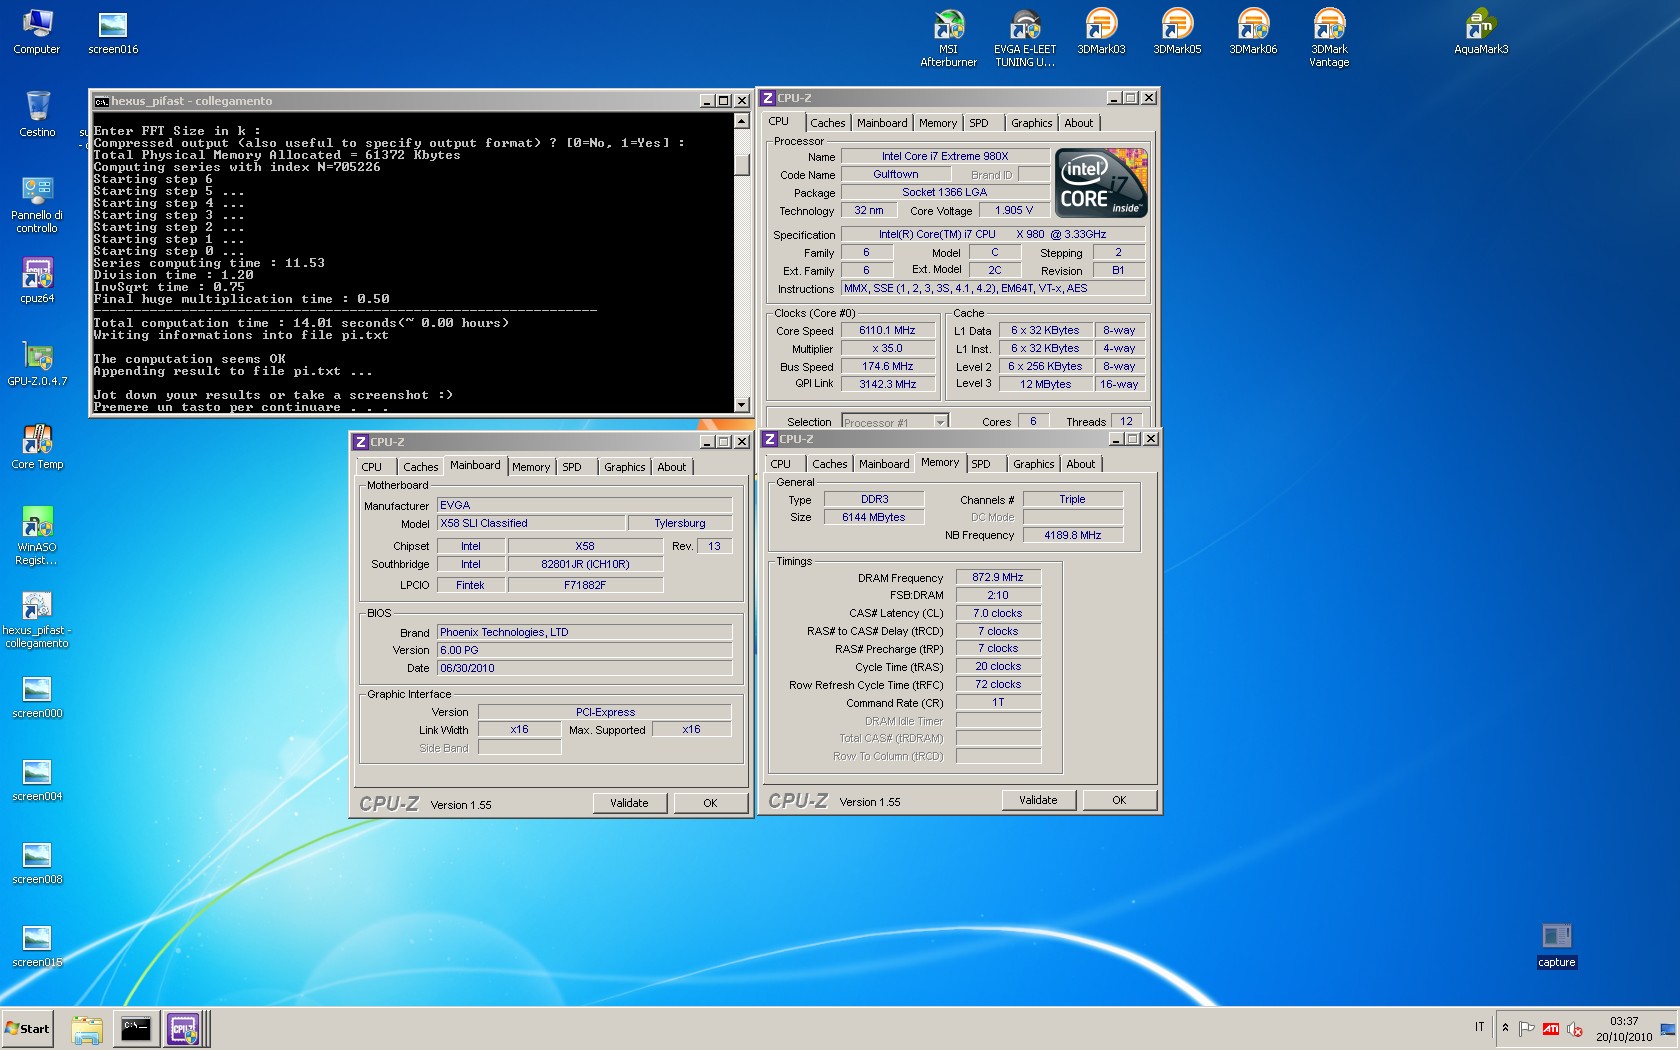Click OK in Memory CPU-Z window
Screen dimensions: 1680x1050
(1119, 800)
